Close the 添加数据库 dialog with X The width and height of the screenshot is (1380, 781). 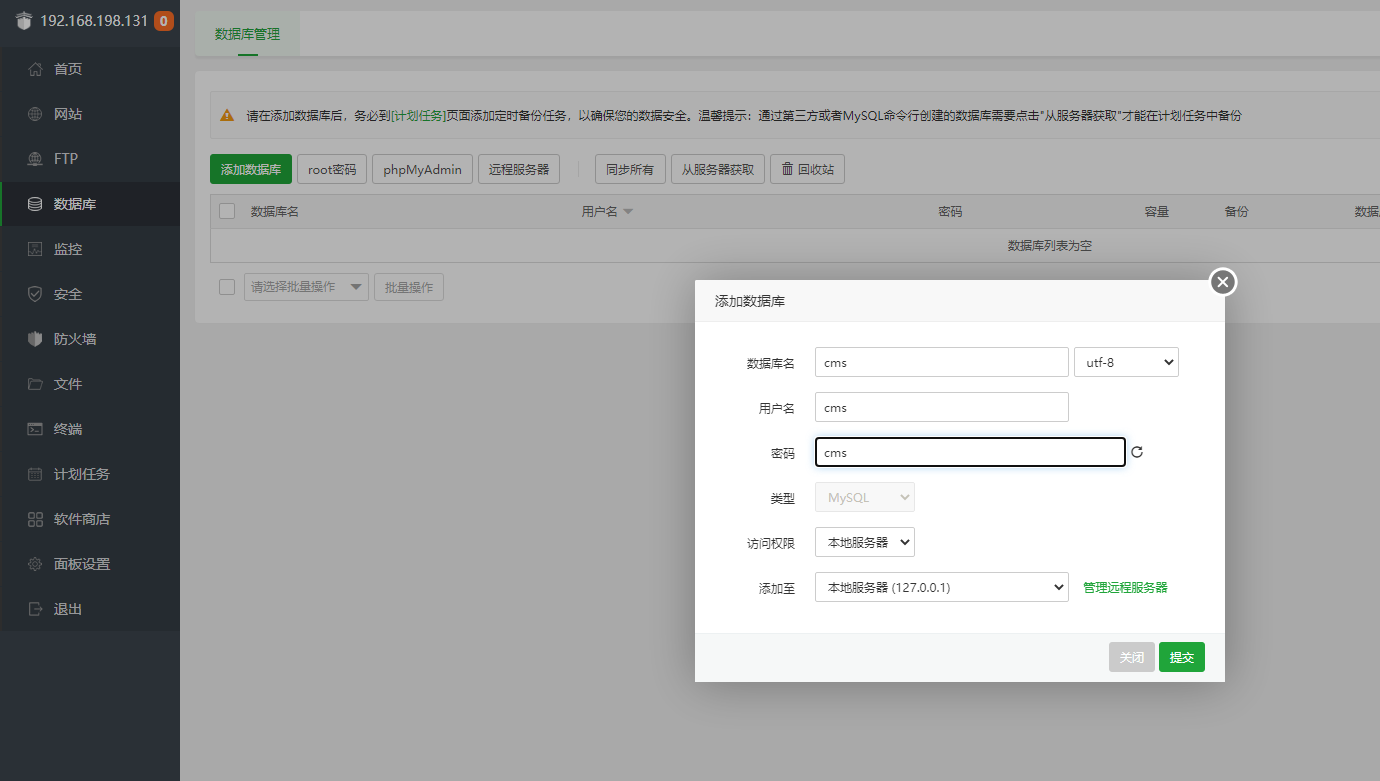[1223, 282]
